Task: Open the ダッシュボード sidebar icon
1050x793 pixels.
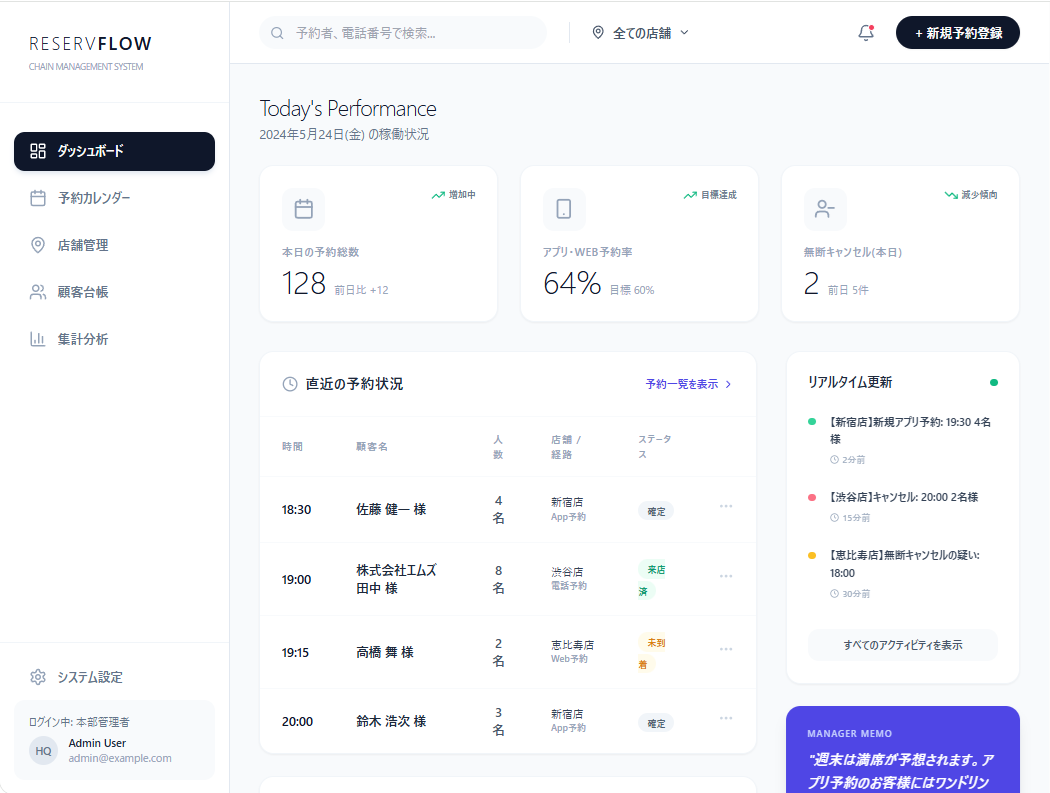Action: point(38,151)
